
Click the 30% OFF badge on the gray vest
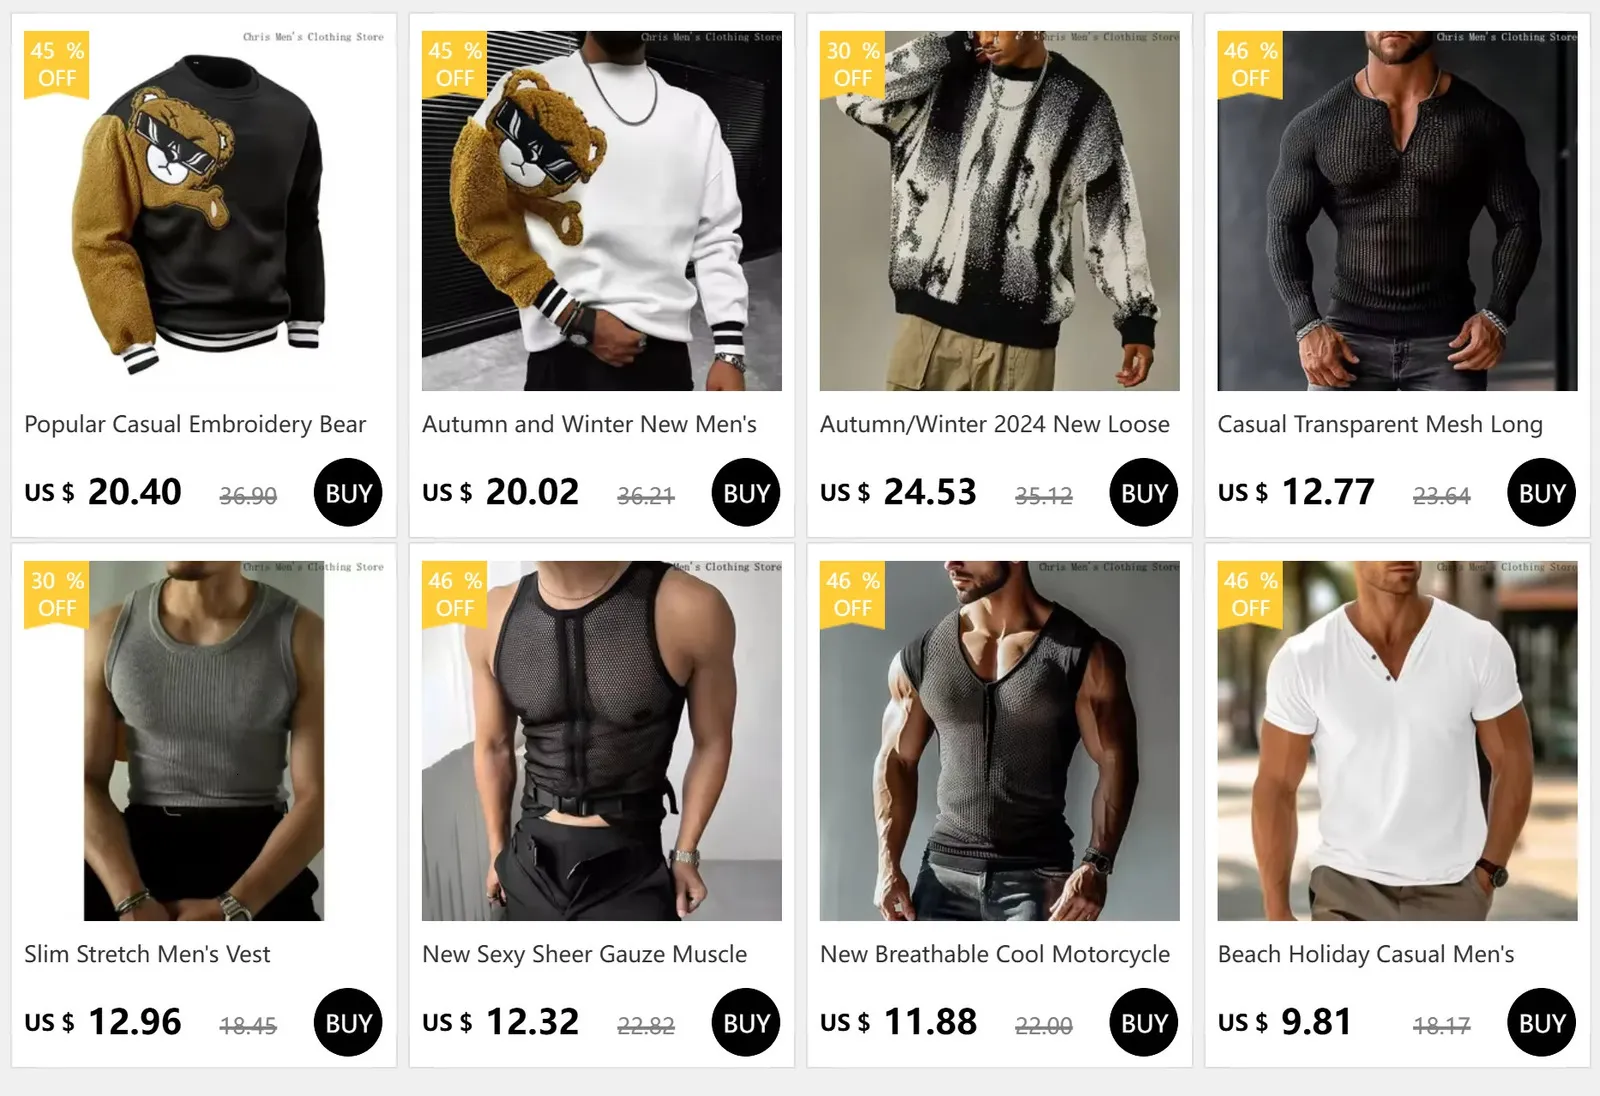[57, 594]
